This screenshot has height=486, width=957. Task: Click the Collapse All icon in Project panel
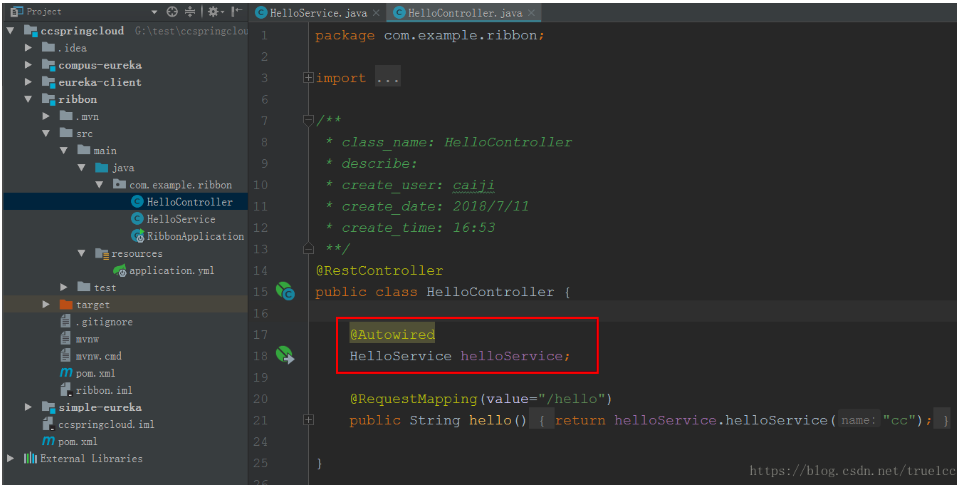[190, 12]
